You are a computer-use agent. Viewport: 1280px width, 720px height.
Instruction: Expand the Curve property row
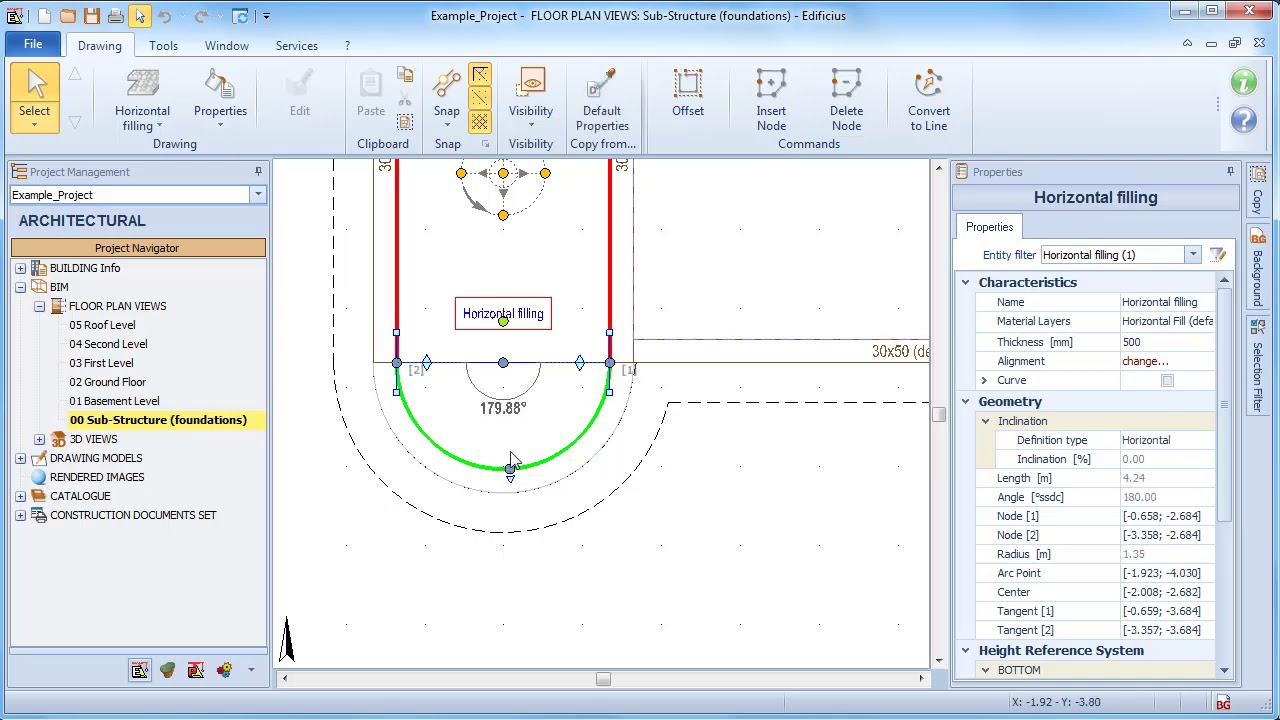[984, 381]
